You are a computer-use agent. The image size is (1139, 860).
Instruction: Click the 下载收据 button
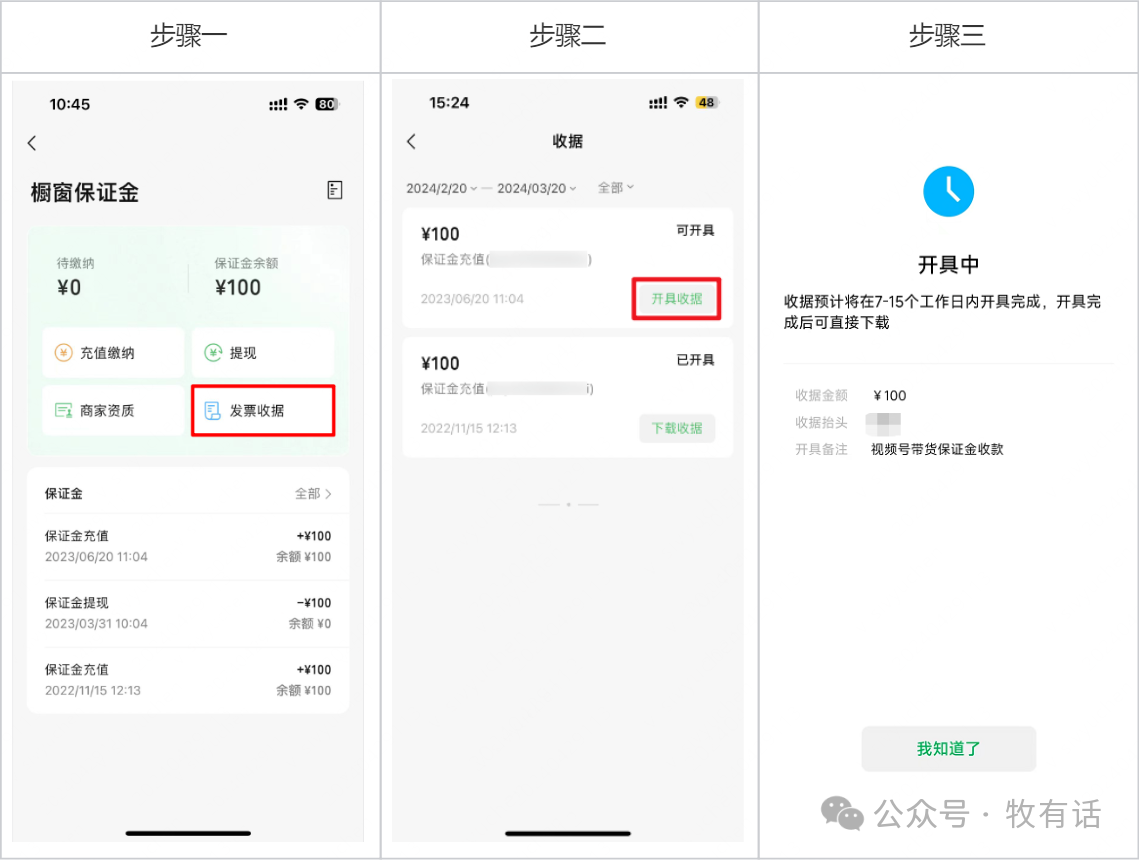tap(676, 428)
